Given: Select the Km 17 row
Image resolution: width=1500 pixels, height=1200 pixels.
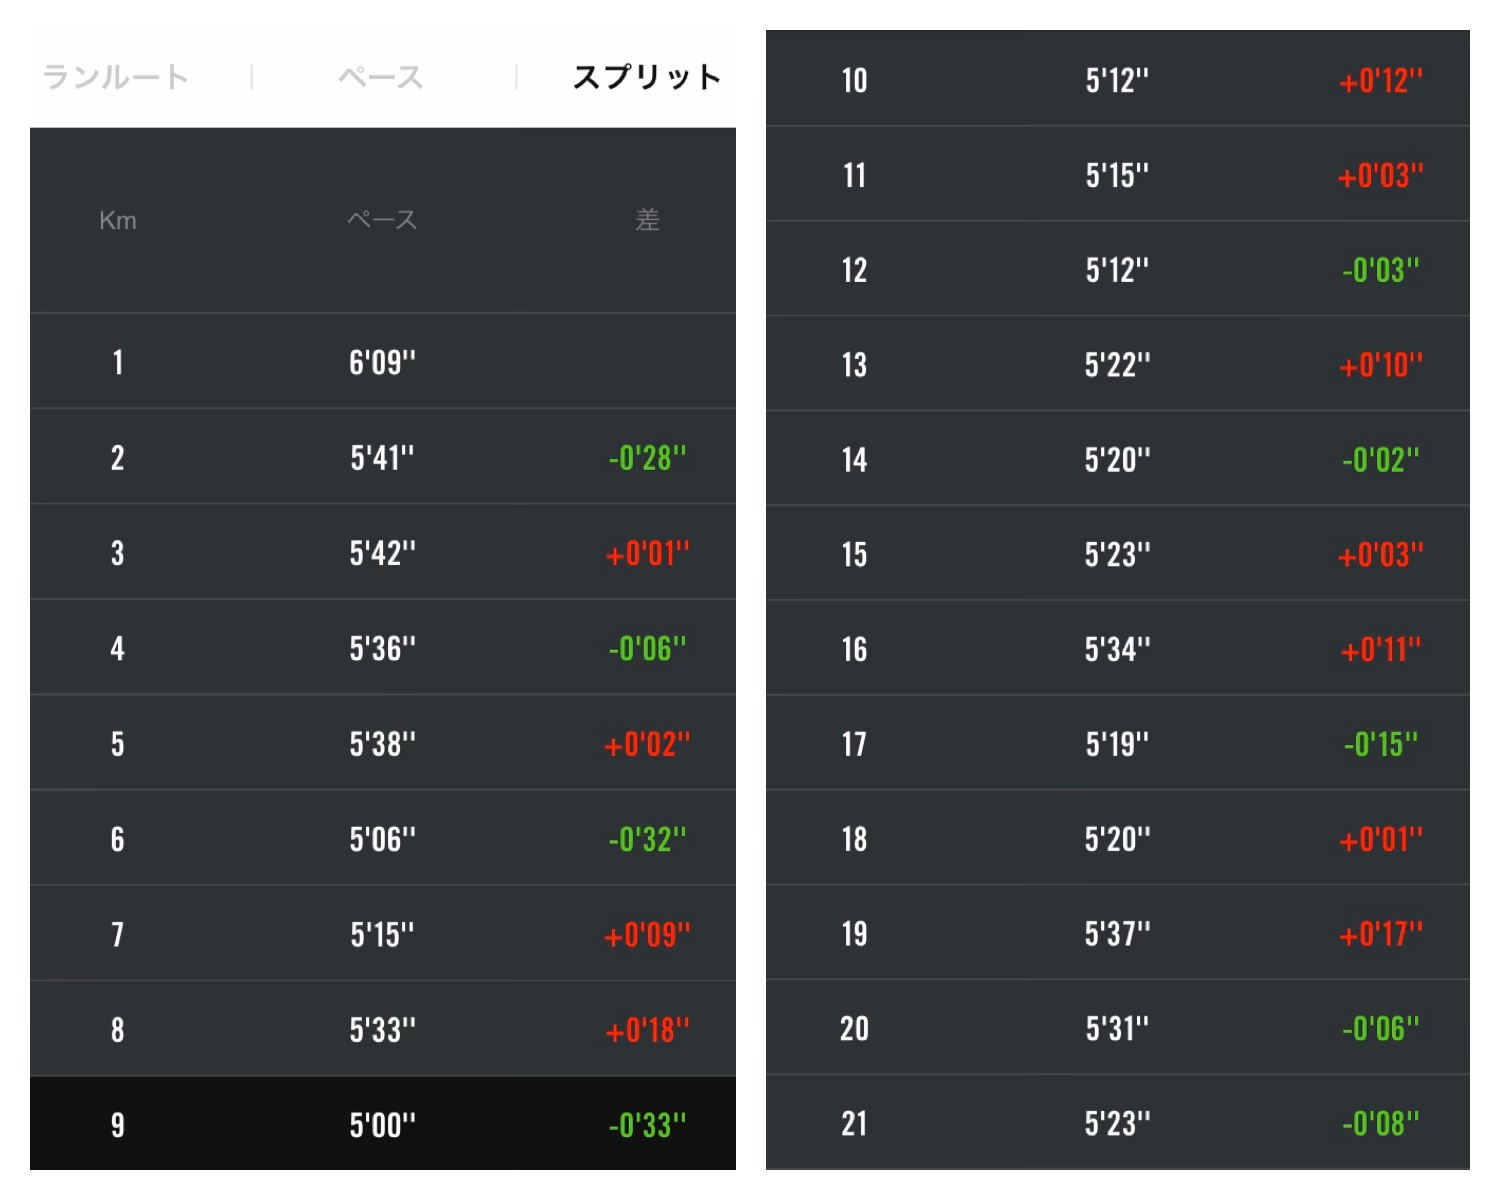Looking at the screenshot, I should (x=1118, y=743).
